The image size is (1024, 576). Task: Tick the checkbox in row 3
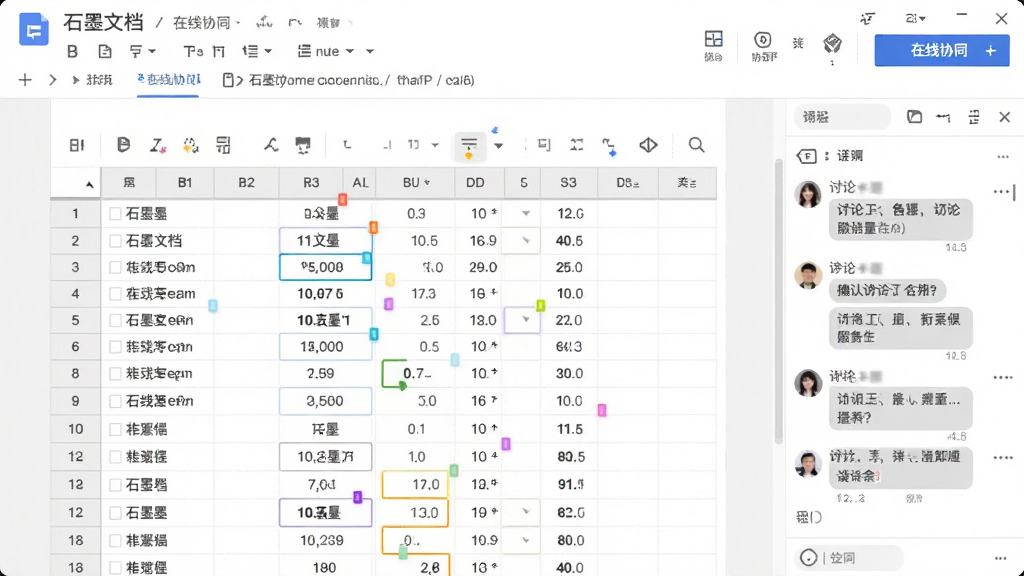(x=115, y=267)
